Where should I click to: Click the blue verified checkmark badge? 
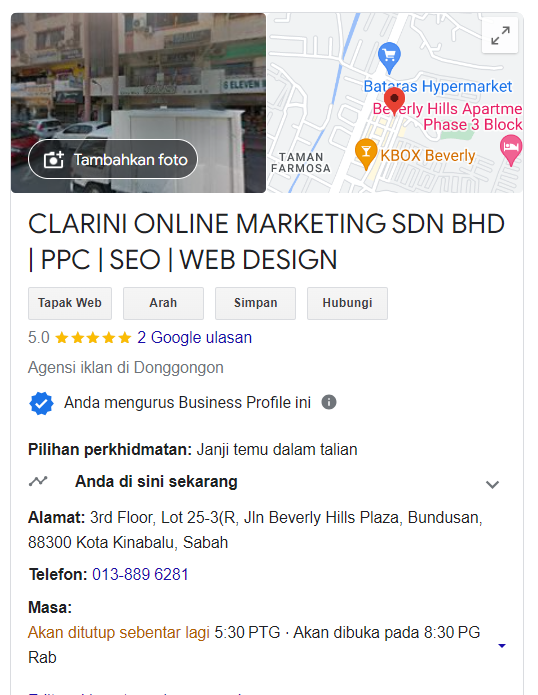click(x=41, y=403)
